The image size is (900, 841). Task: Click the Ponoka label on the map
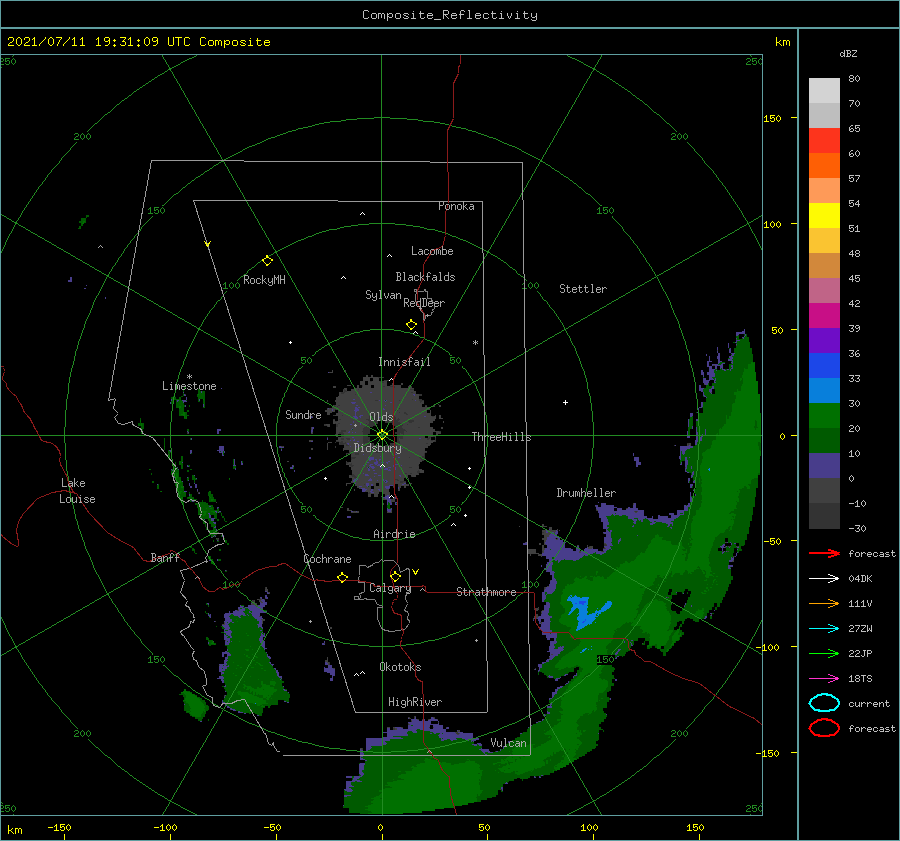pos(456,206)
